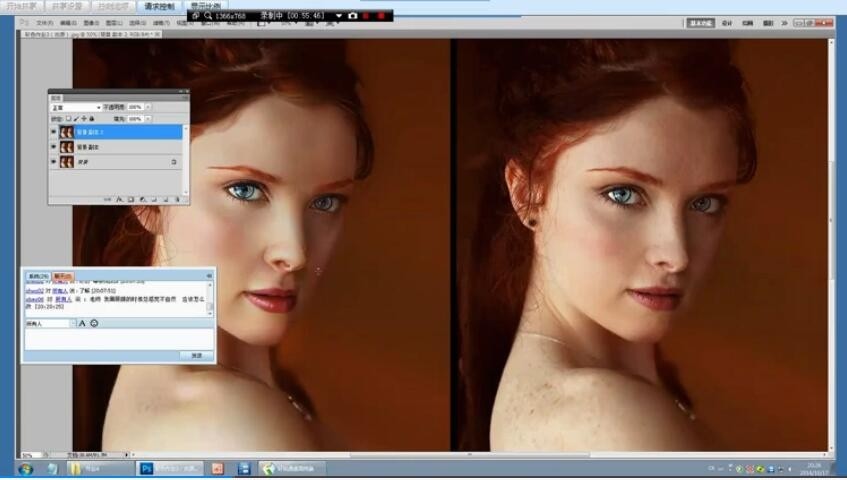Click the window icon at recorder bar start

pos(196,16)
